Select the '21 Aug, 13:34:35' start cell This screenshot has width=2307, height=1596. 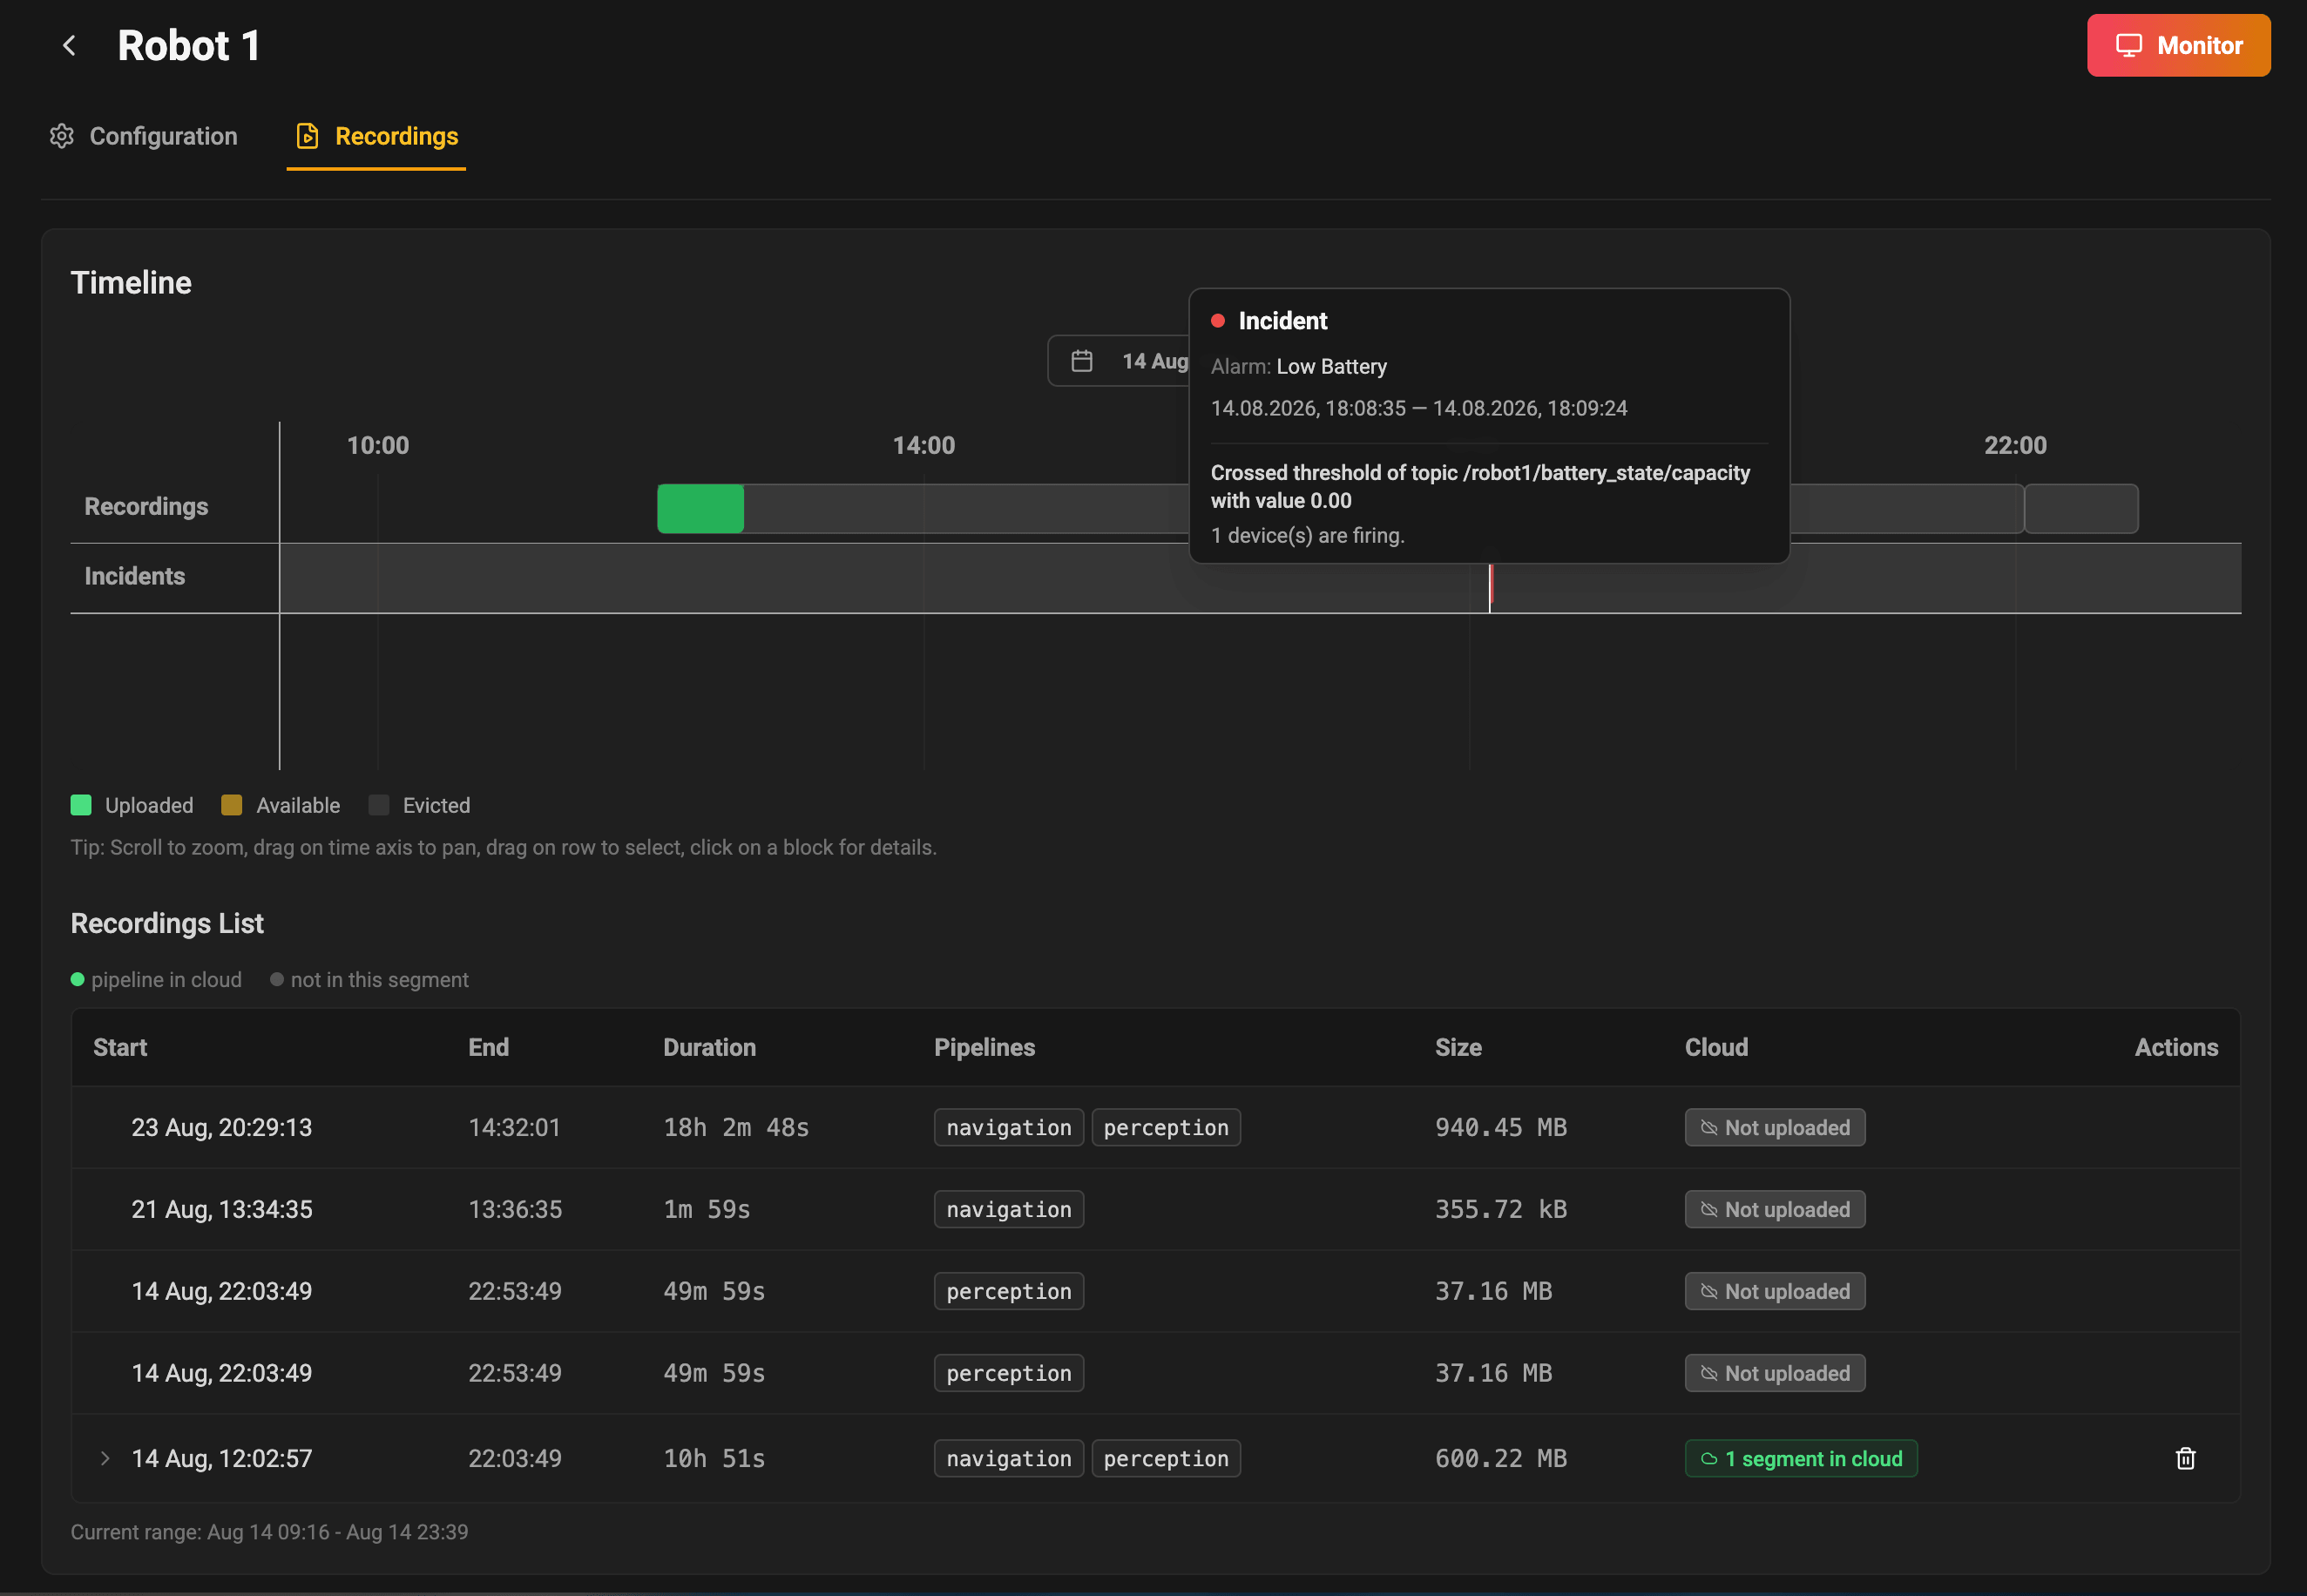[221, 1209]
